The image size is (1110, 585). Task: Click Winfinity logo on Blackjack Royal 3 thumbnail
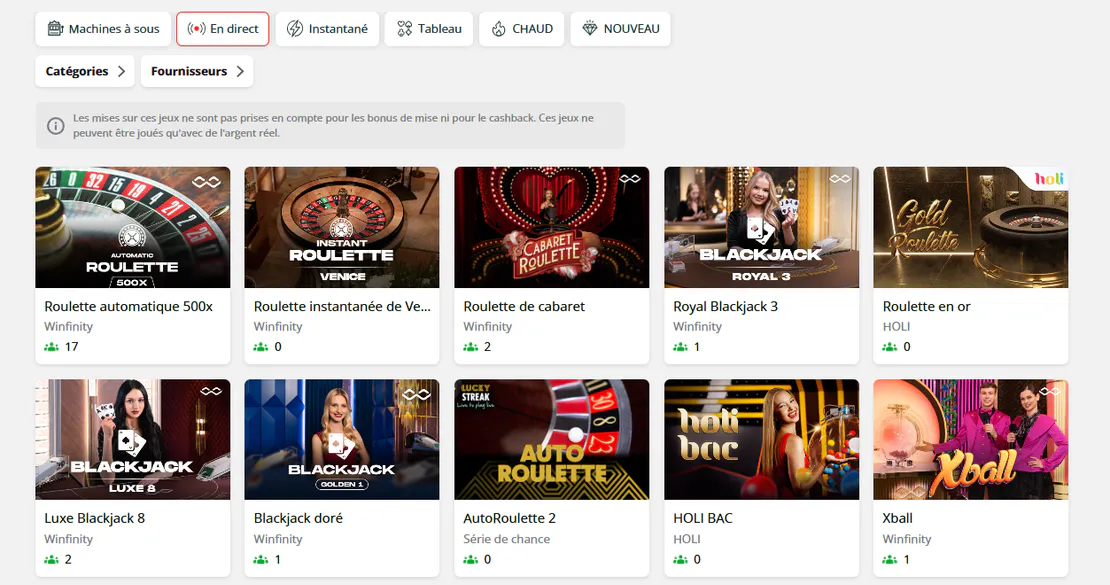click(840, 178)
